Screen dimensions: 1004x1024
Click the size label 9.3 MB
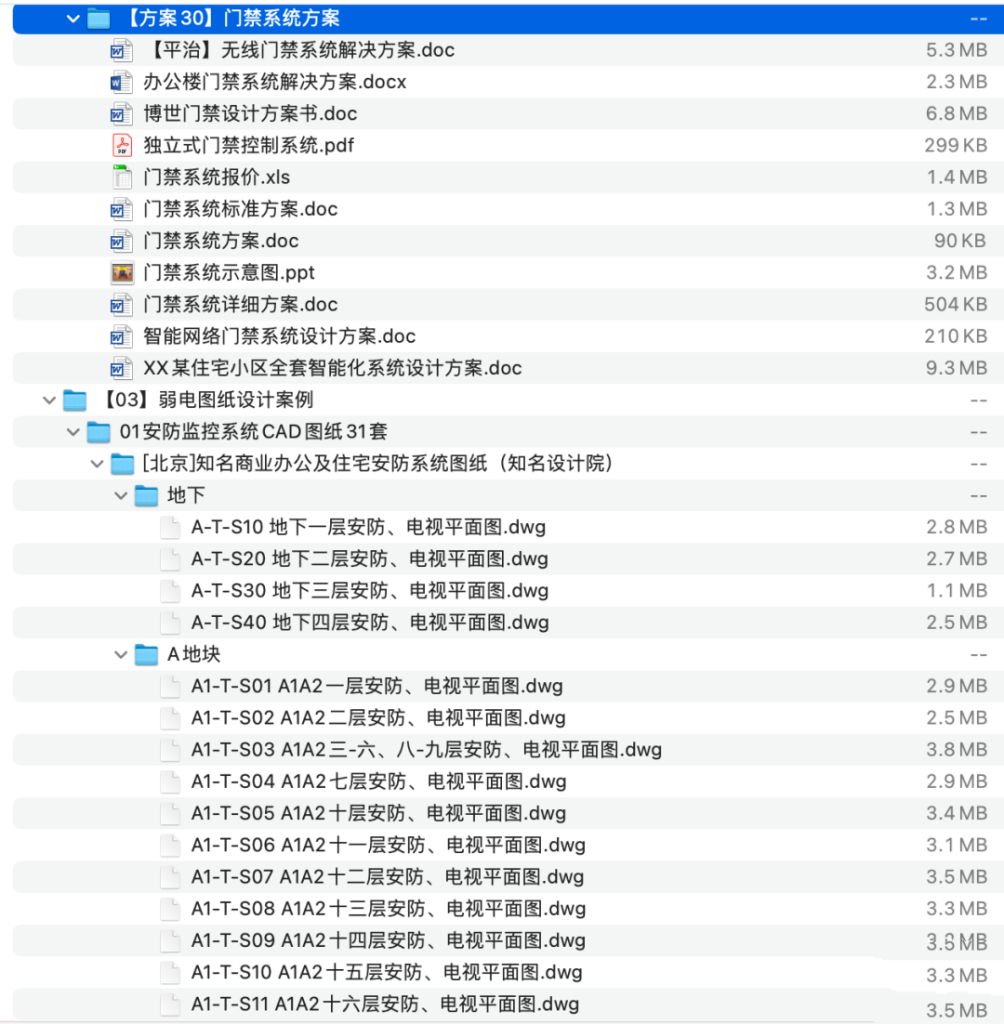(x=957, y=368)
